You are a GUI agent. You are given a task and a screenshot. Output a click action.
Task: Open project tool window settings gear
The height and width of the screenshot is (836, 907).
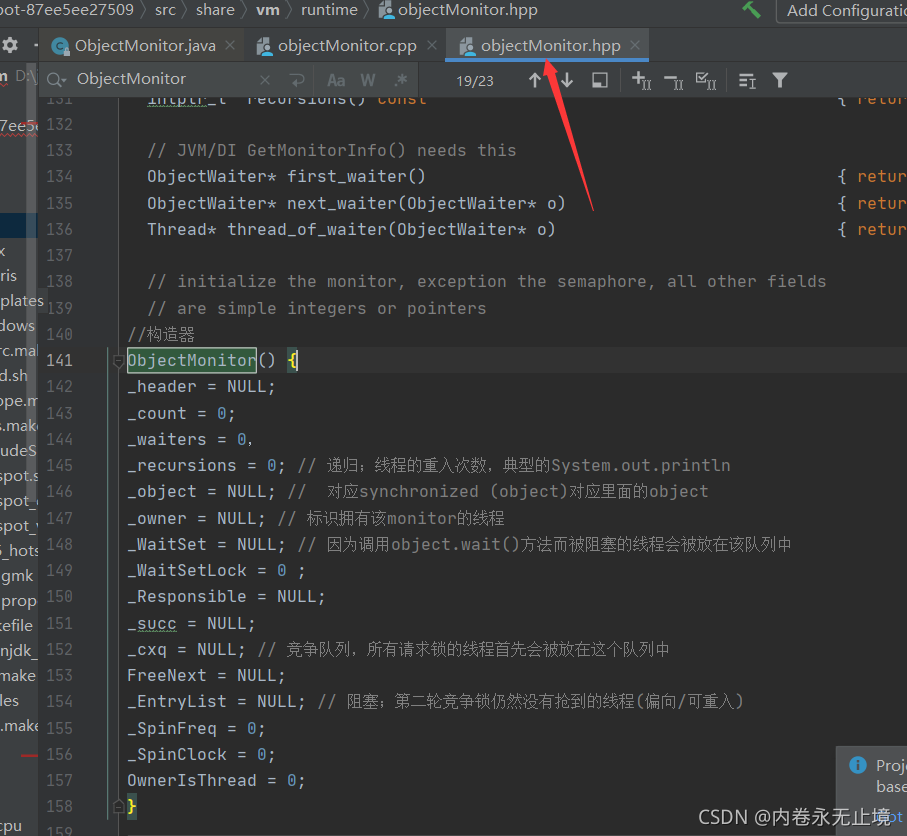[x=10, y=45]
